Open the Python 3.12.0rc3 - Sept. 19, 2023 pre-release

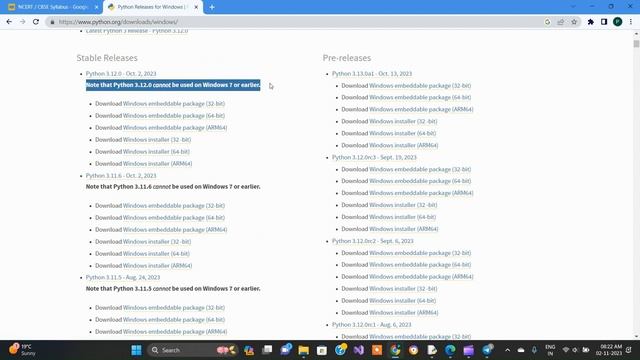(374, 157)
